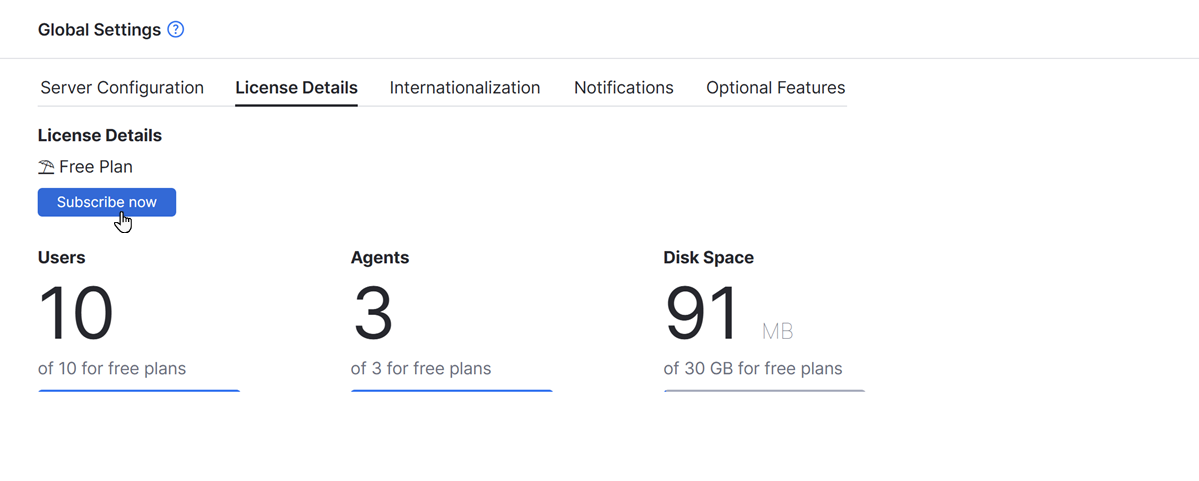1199x481 pixels.
Task: Click the Agents heading
Action: pos(380,258)
